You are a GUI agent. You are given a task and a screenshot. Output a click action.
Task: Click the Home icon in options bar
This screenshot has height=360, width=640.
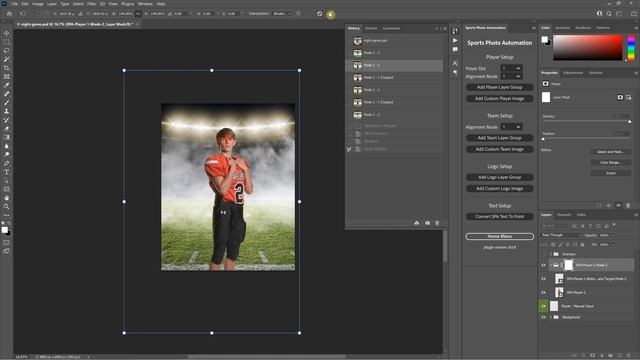pyautogui.click(x=9, y=13)
